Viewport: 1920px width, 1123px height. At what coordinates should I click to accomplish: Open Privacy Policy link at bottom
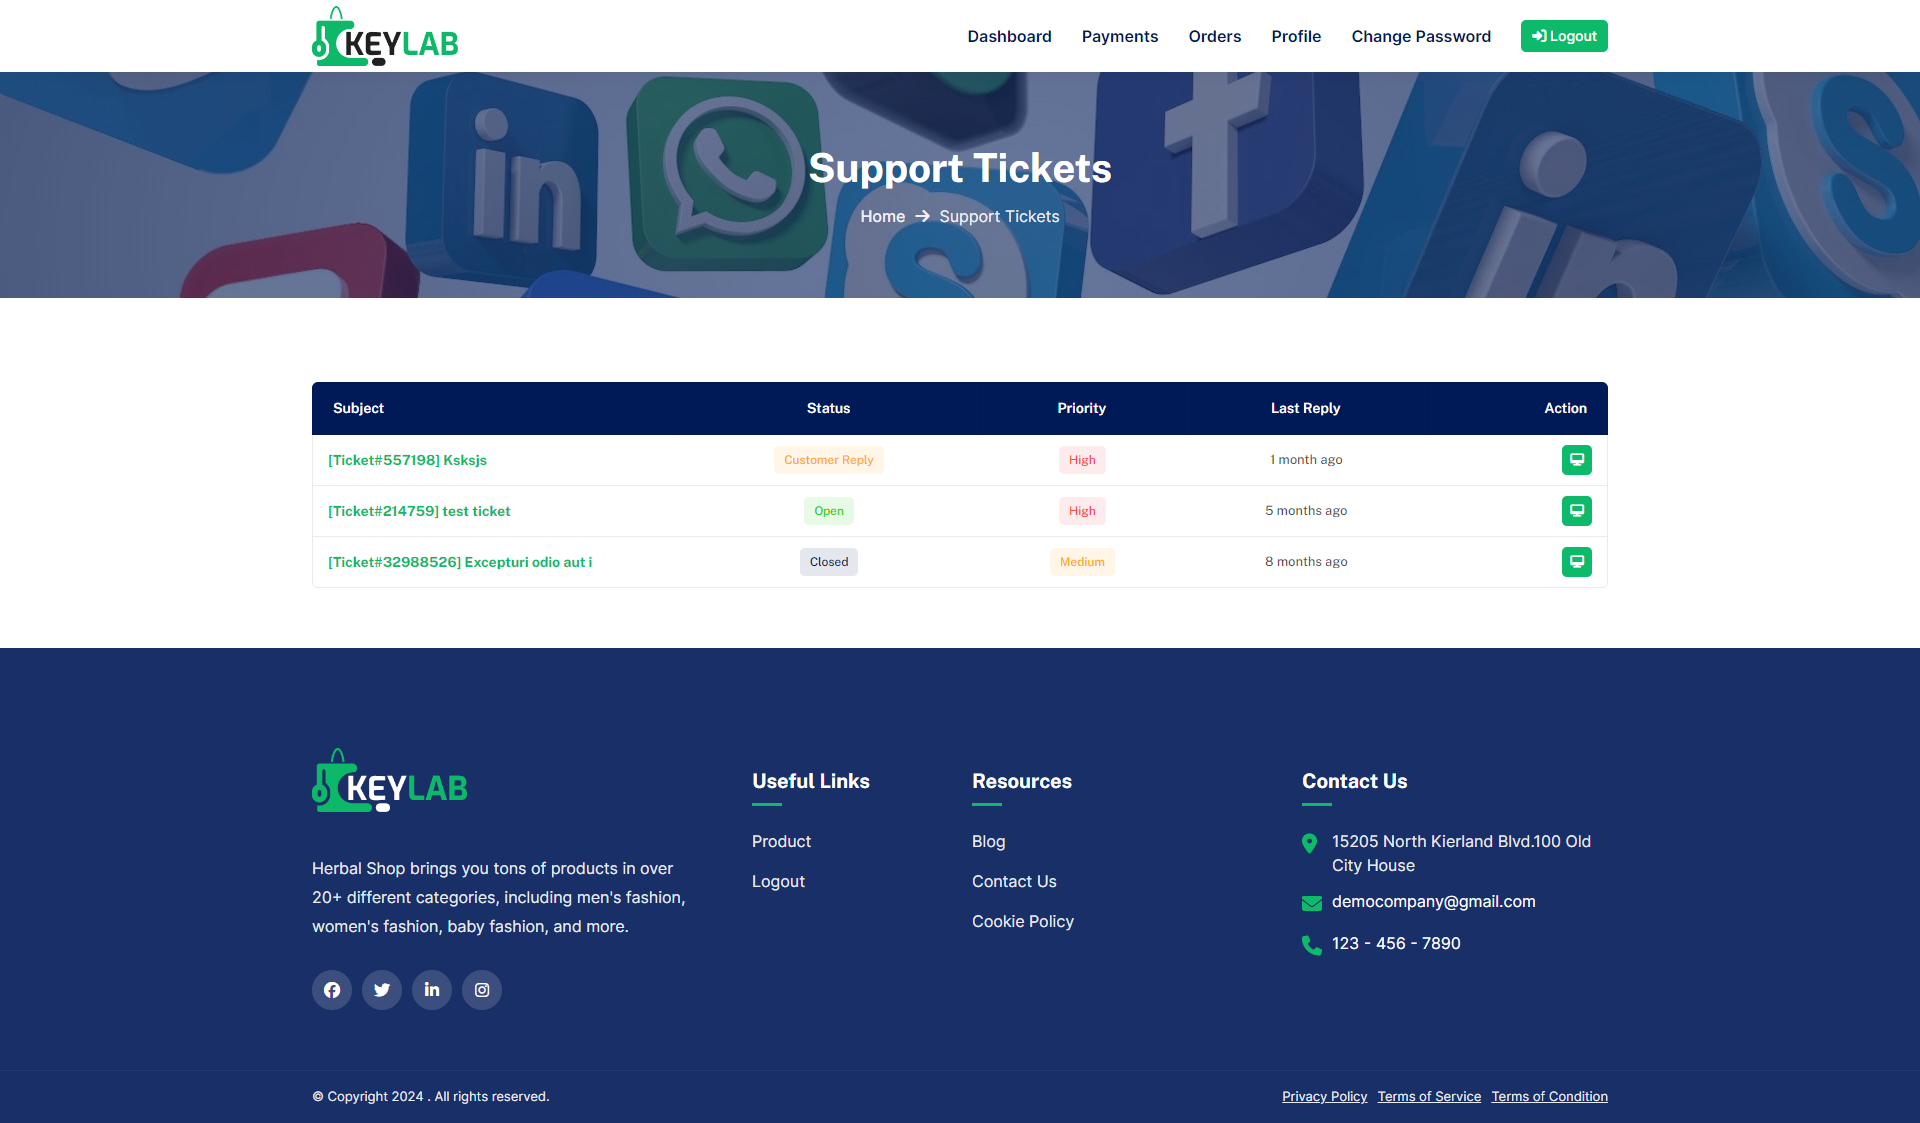click(1324, 1096)
